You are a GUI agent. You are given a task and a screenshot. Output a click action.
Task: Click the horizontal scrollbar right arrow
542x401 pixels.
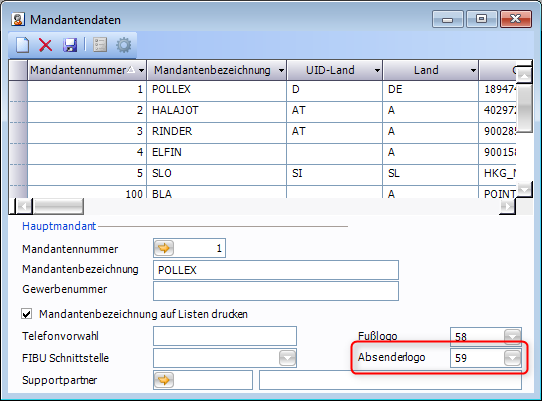coord(507,206)
